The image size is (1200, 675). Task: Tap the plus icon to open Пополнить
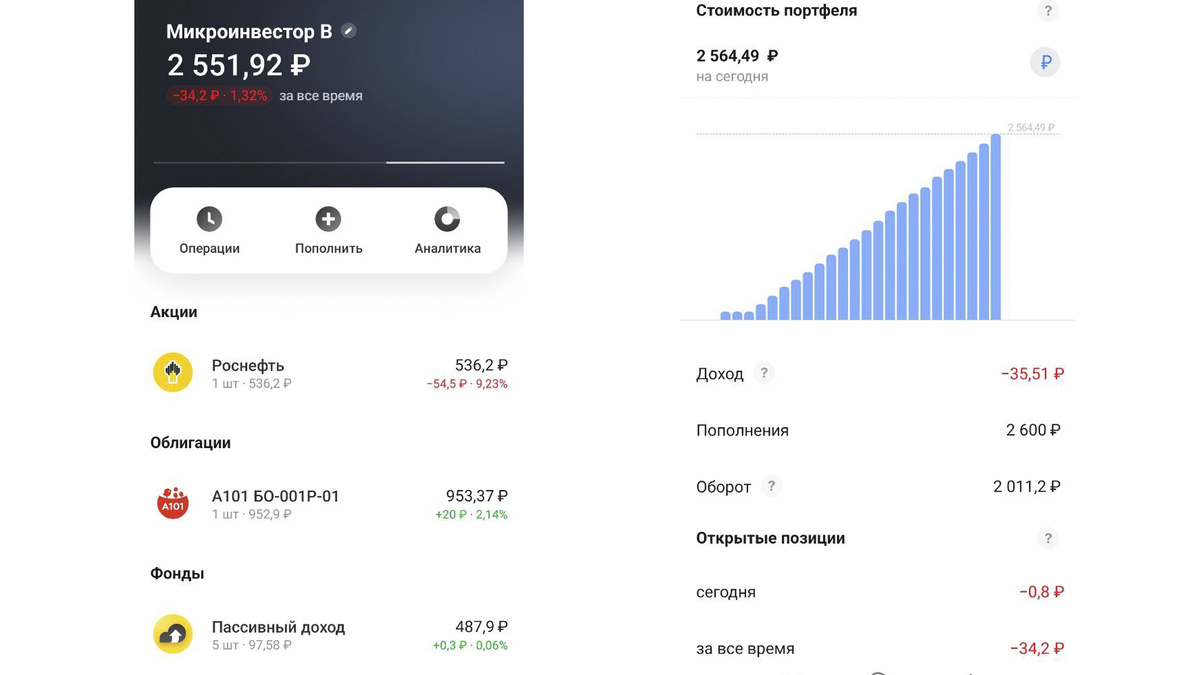point(328,218)
